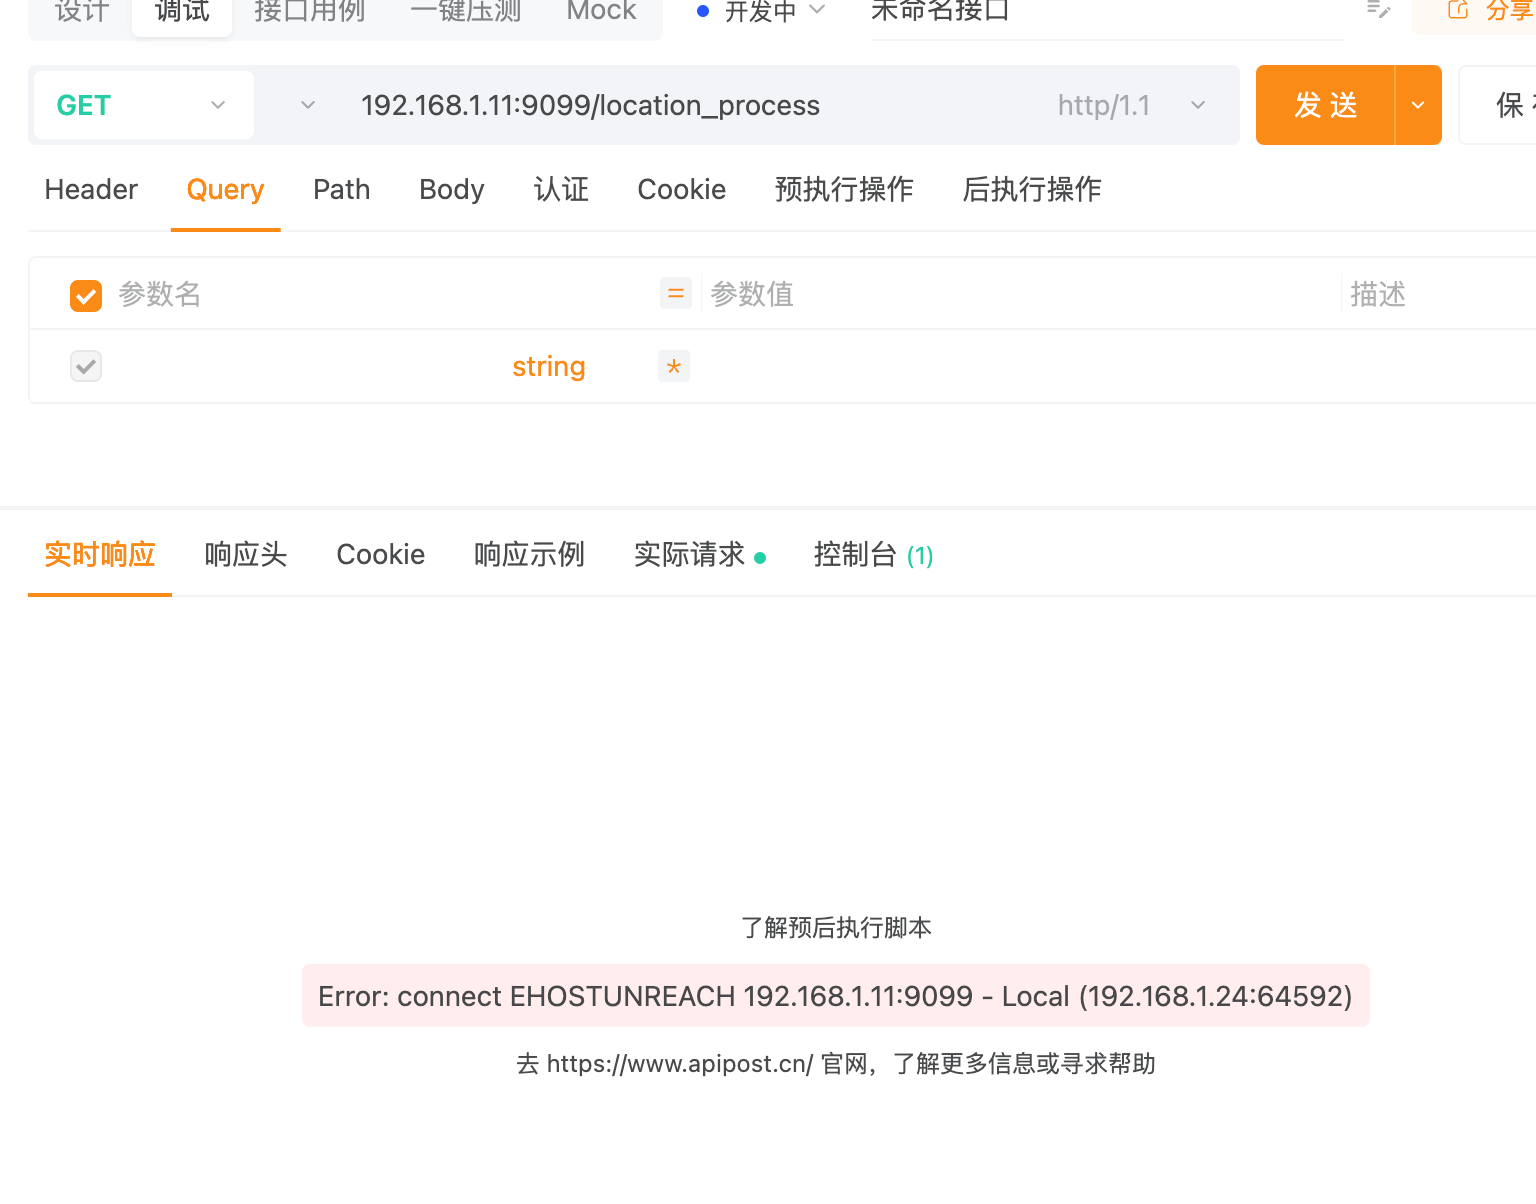This screenshot has height=1204, width=1536.
Task: Click the green dot next to 实际请求
Action: [760, 558]
